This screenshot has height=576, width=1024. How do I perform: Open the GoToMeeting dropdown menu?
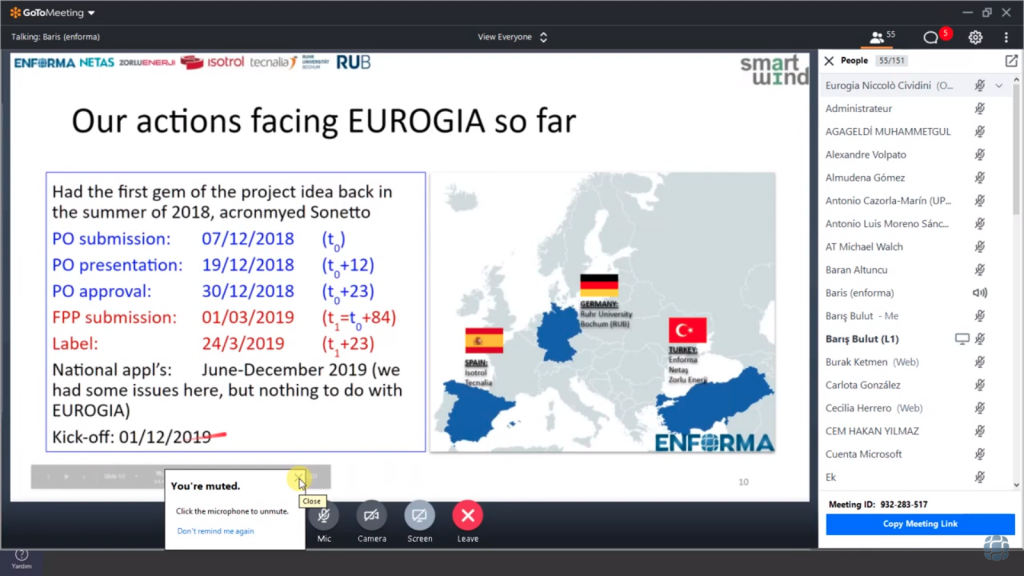[52, 12]
